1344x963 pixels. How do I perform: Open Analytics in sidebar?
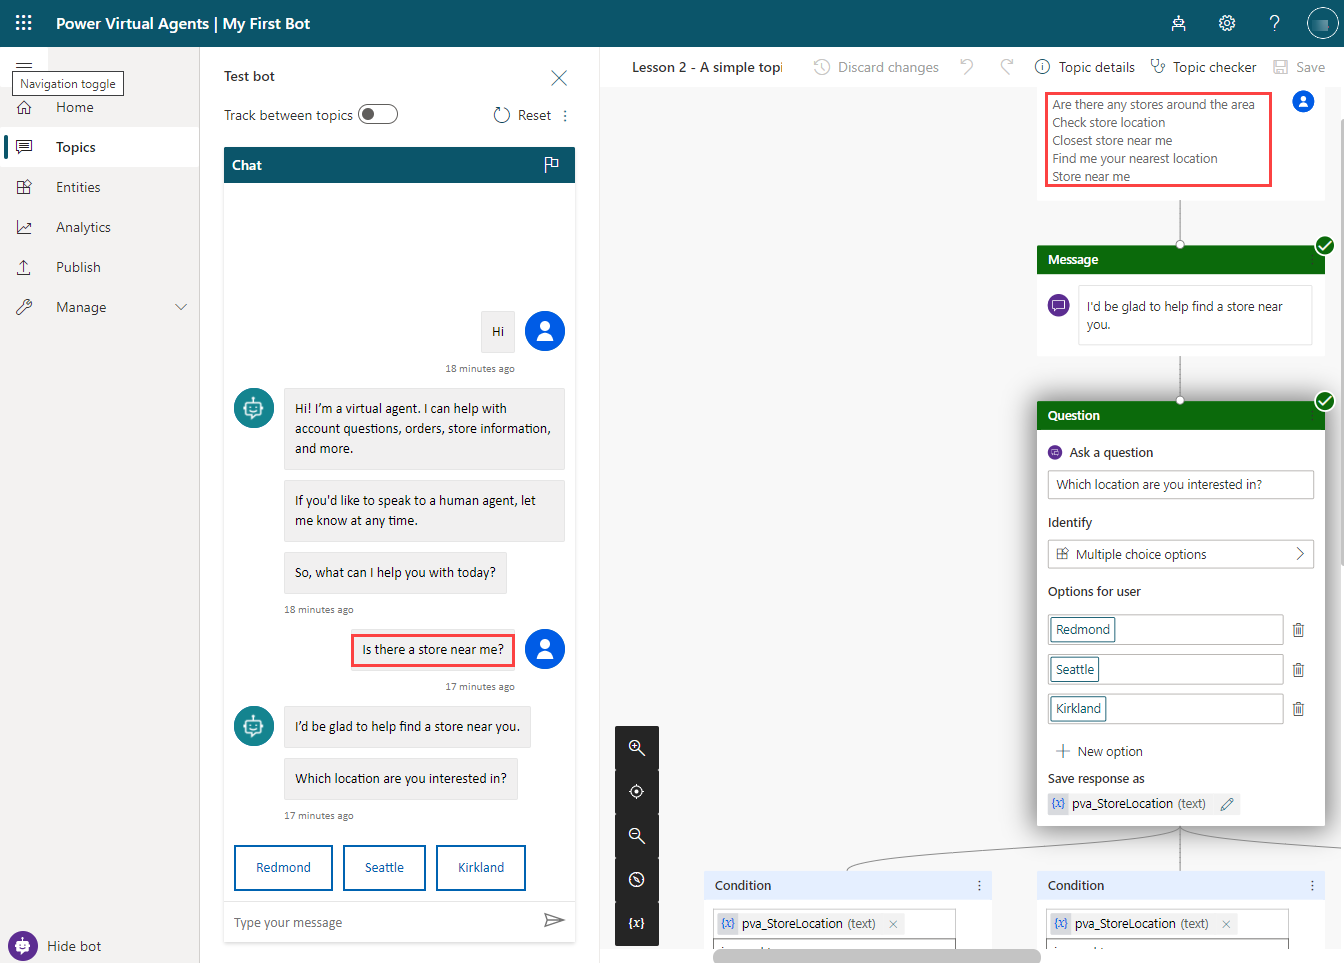point(83,227)
